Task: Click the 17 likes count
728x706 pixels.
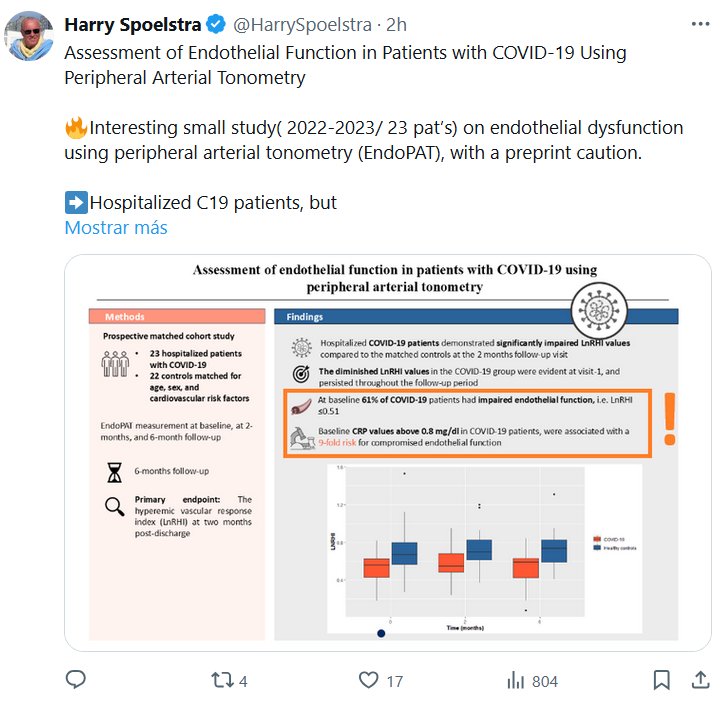Action: coord(394,681)
